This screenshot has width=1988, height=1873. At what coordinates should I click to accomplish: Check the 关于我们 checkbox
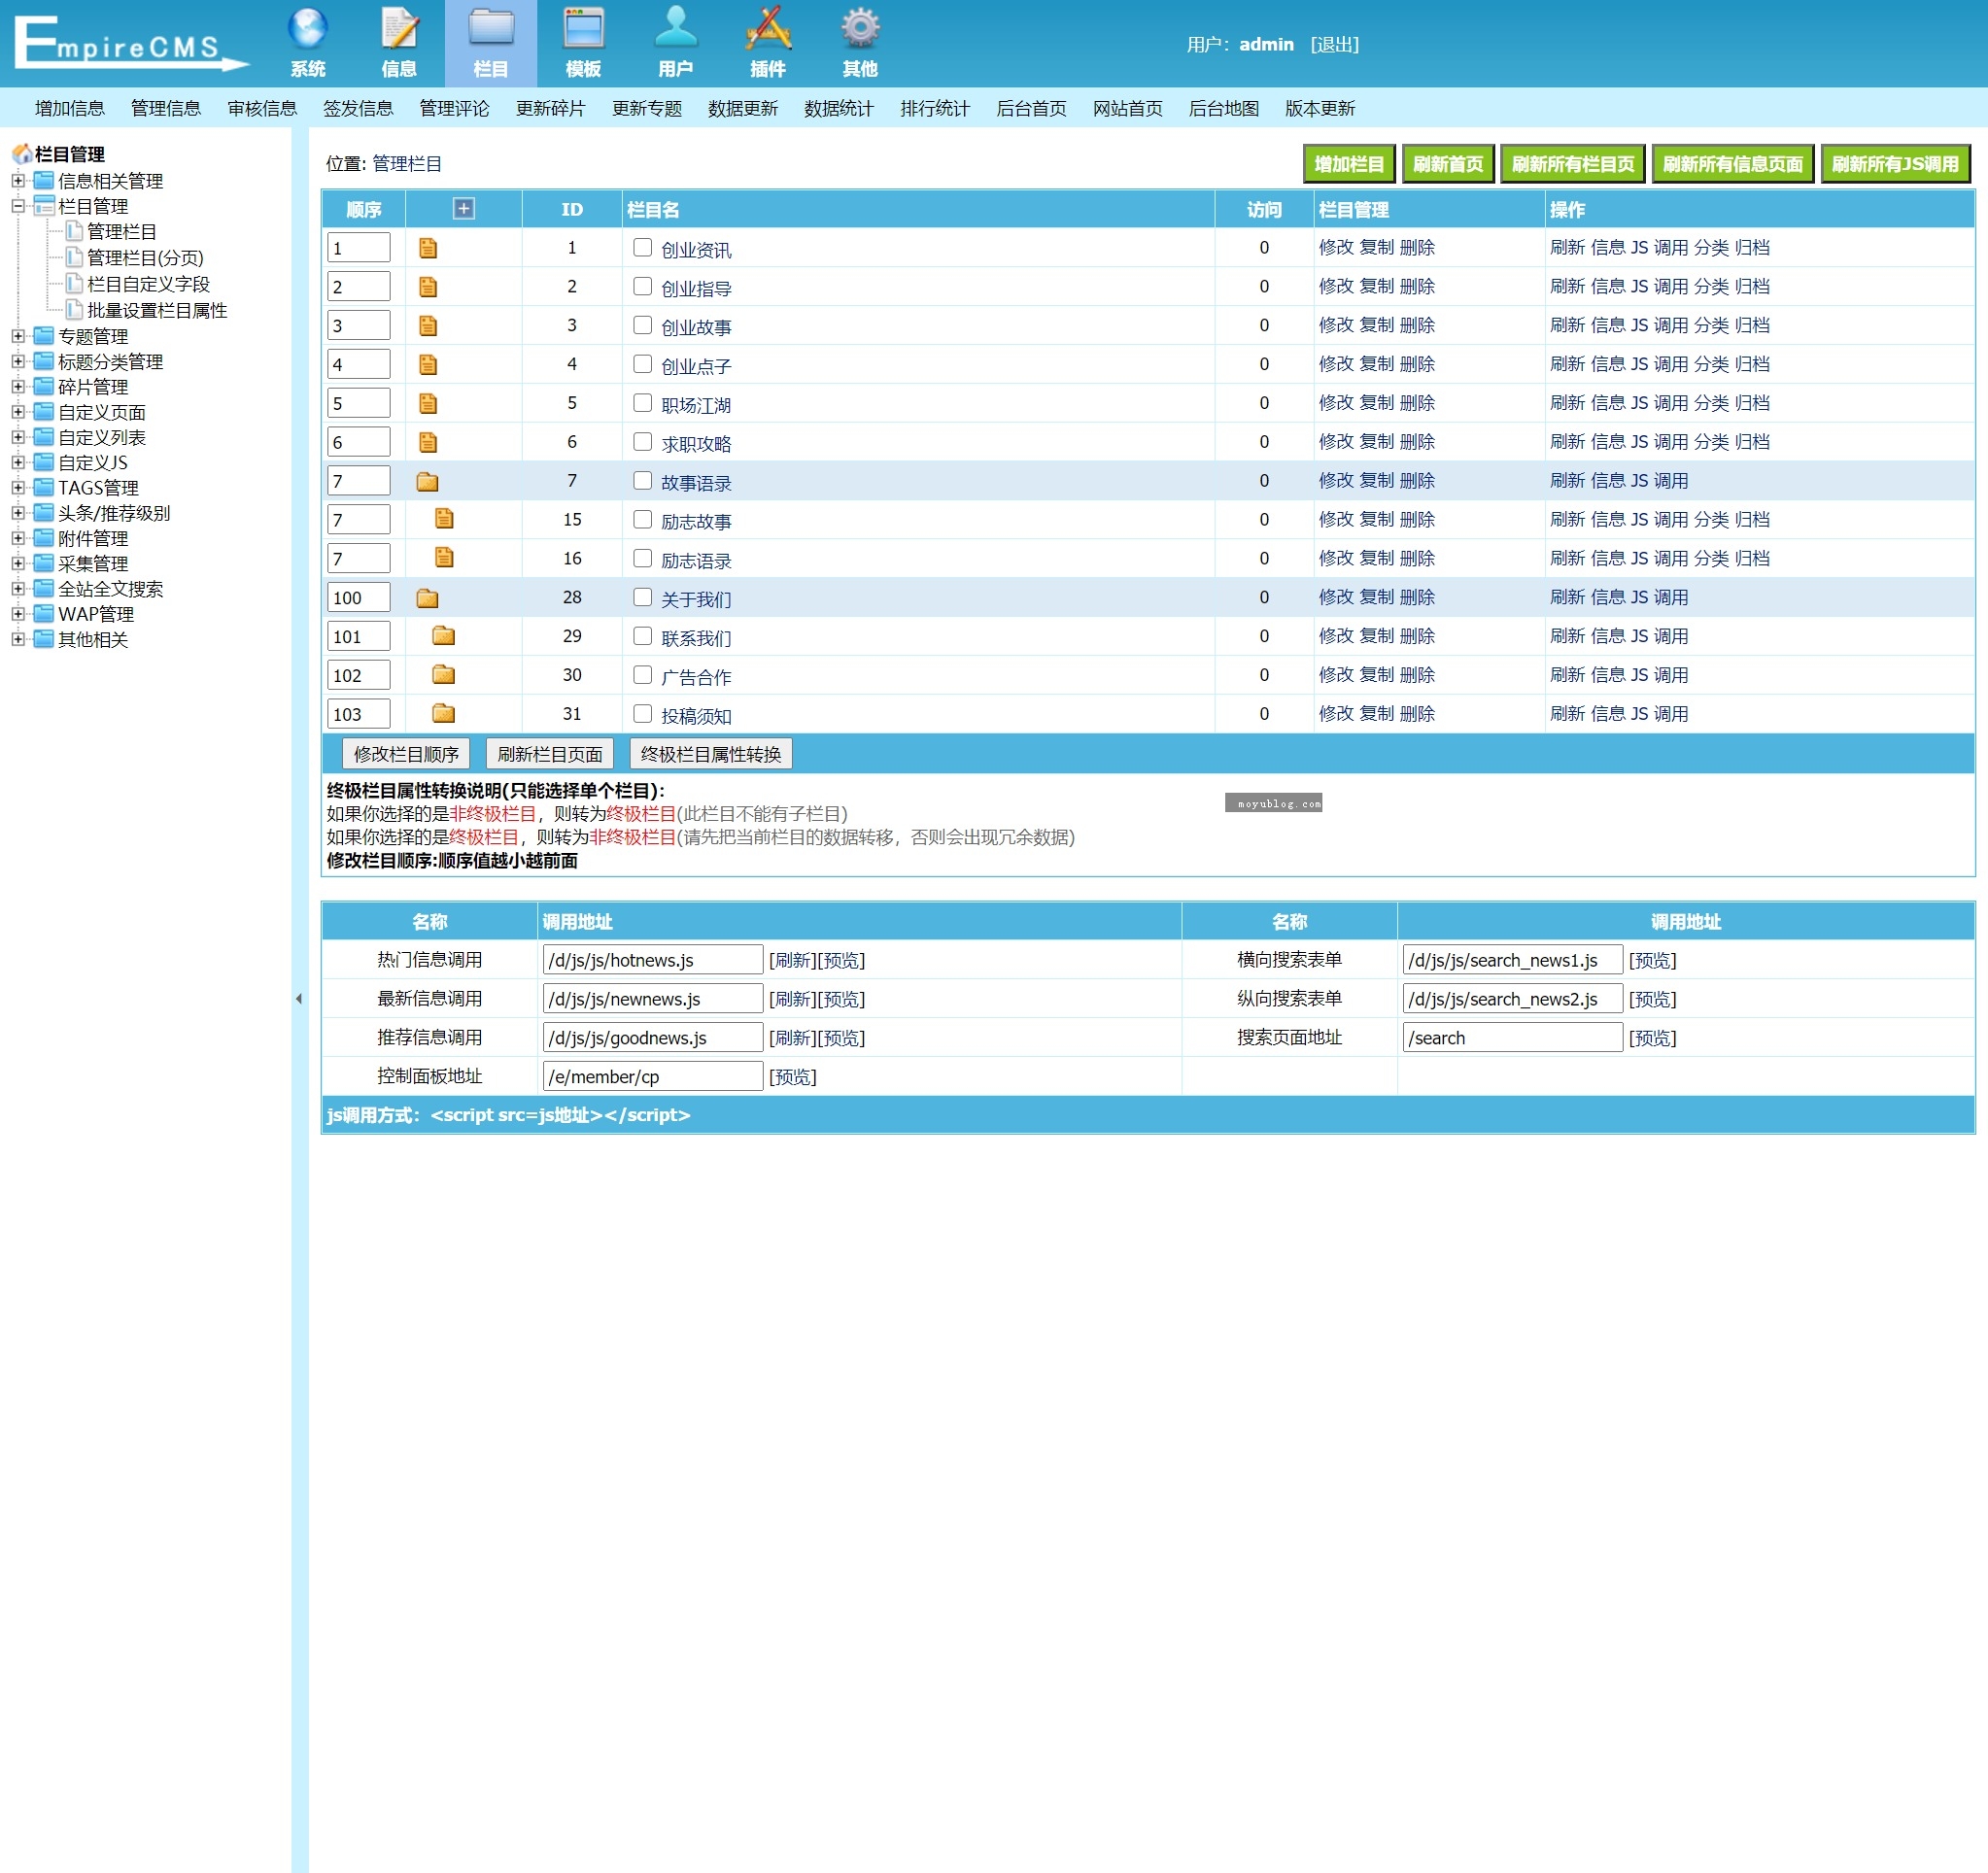[643, 597]
